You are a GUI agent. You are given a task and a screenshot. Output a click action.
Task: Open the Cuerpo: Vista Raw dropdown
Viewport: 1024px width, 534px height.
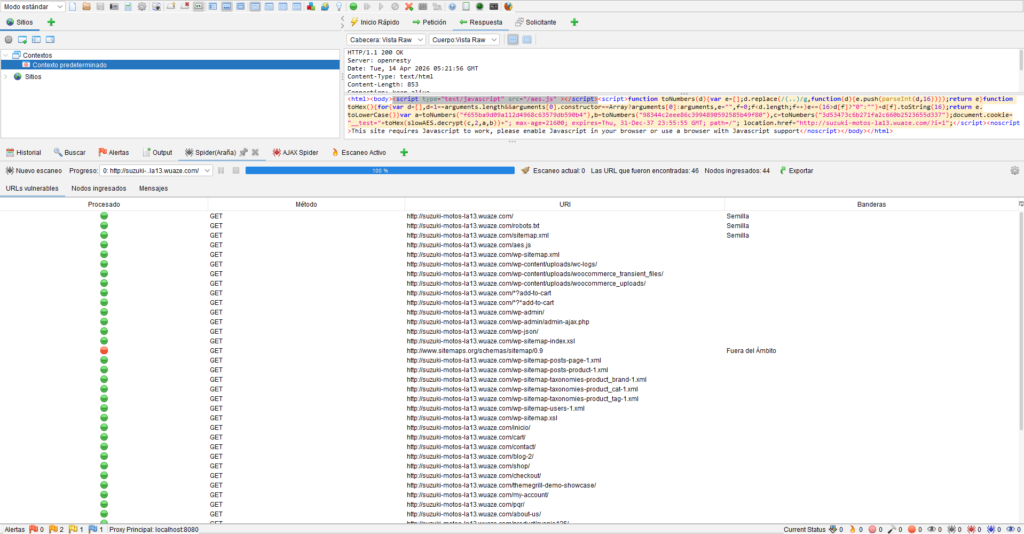464,40
